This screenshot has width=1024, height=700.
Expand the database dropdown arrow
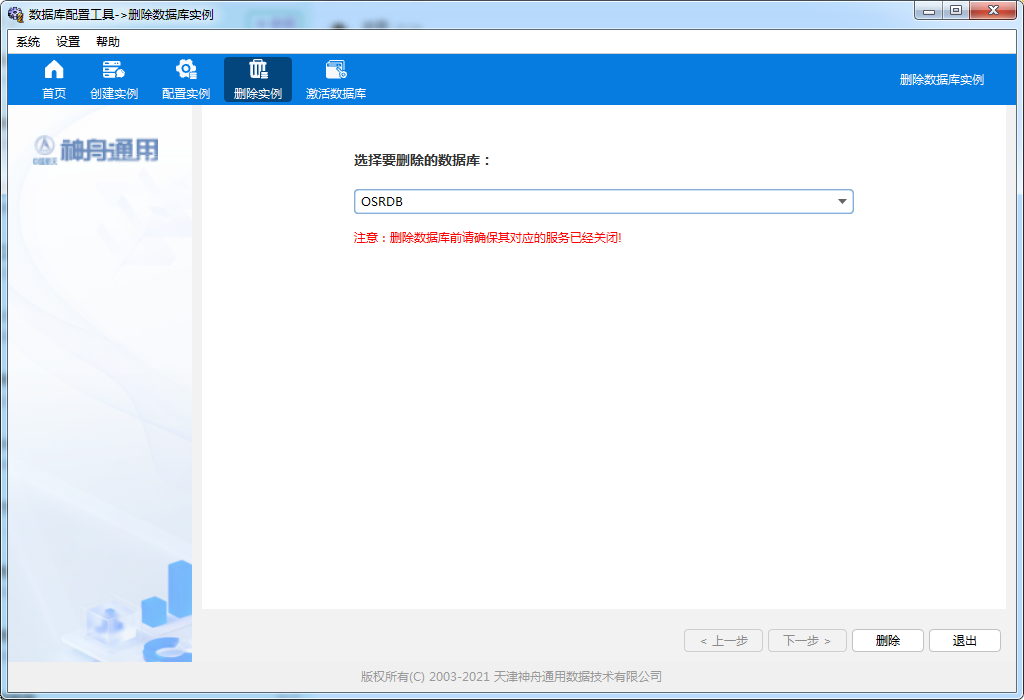click(x=842, y=202)
